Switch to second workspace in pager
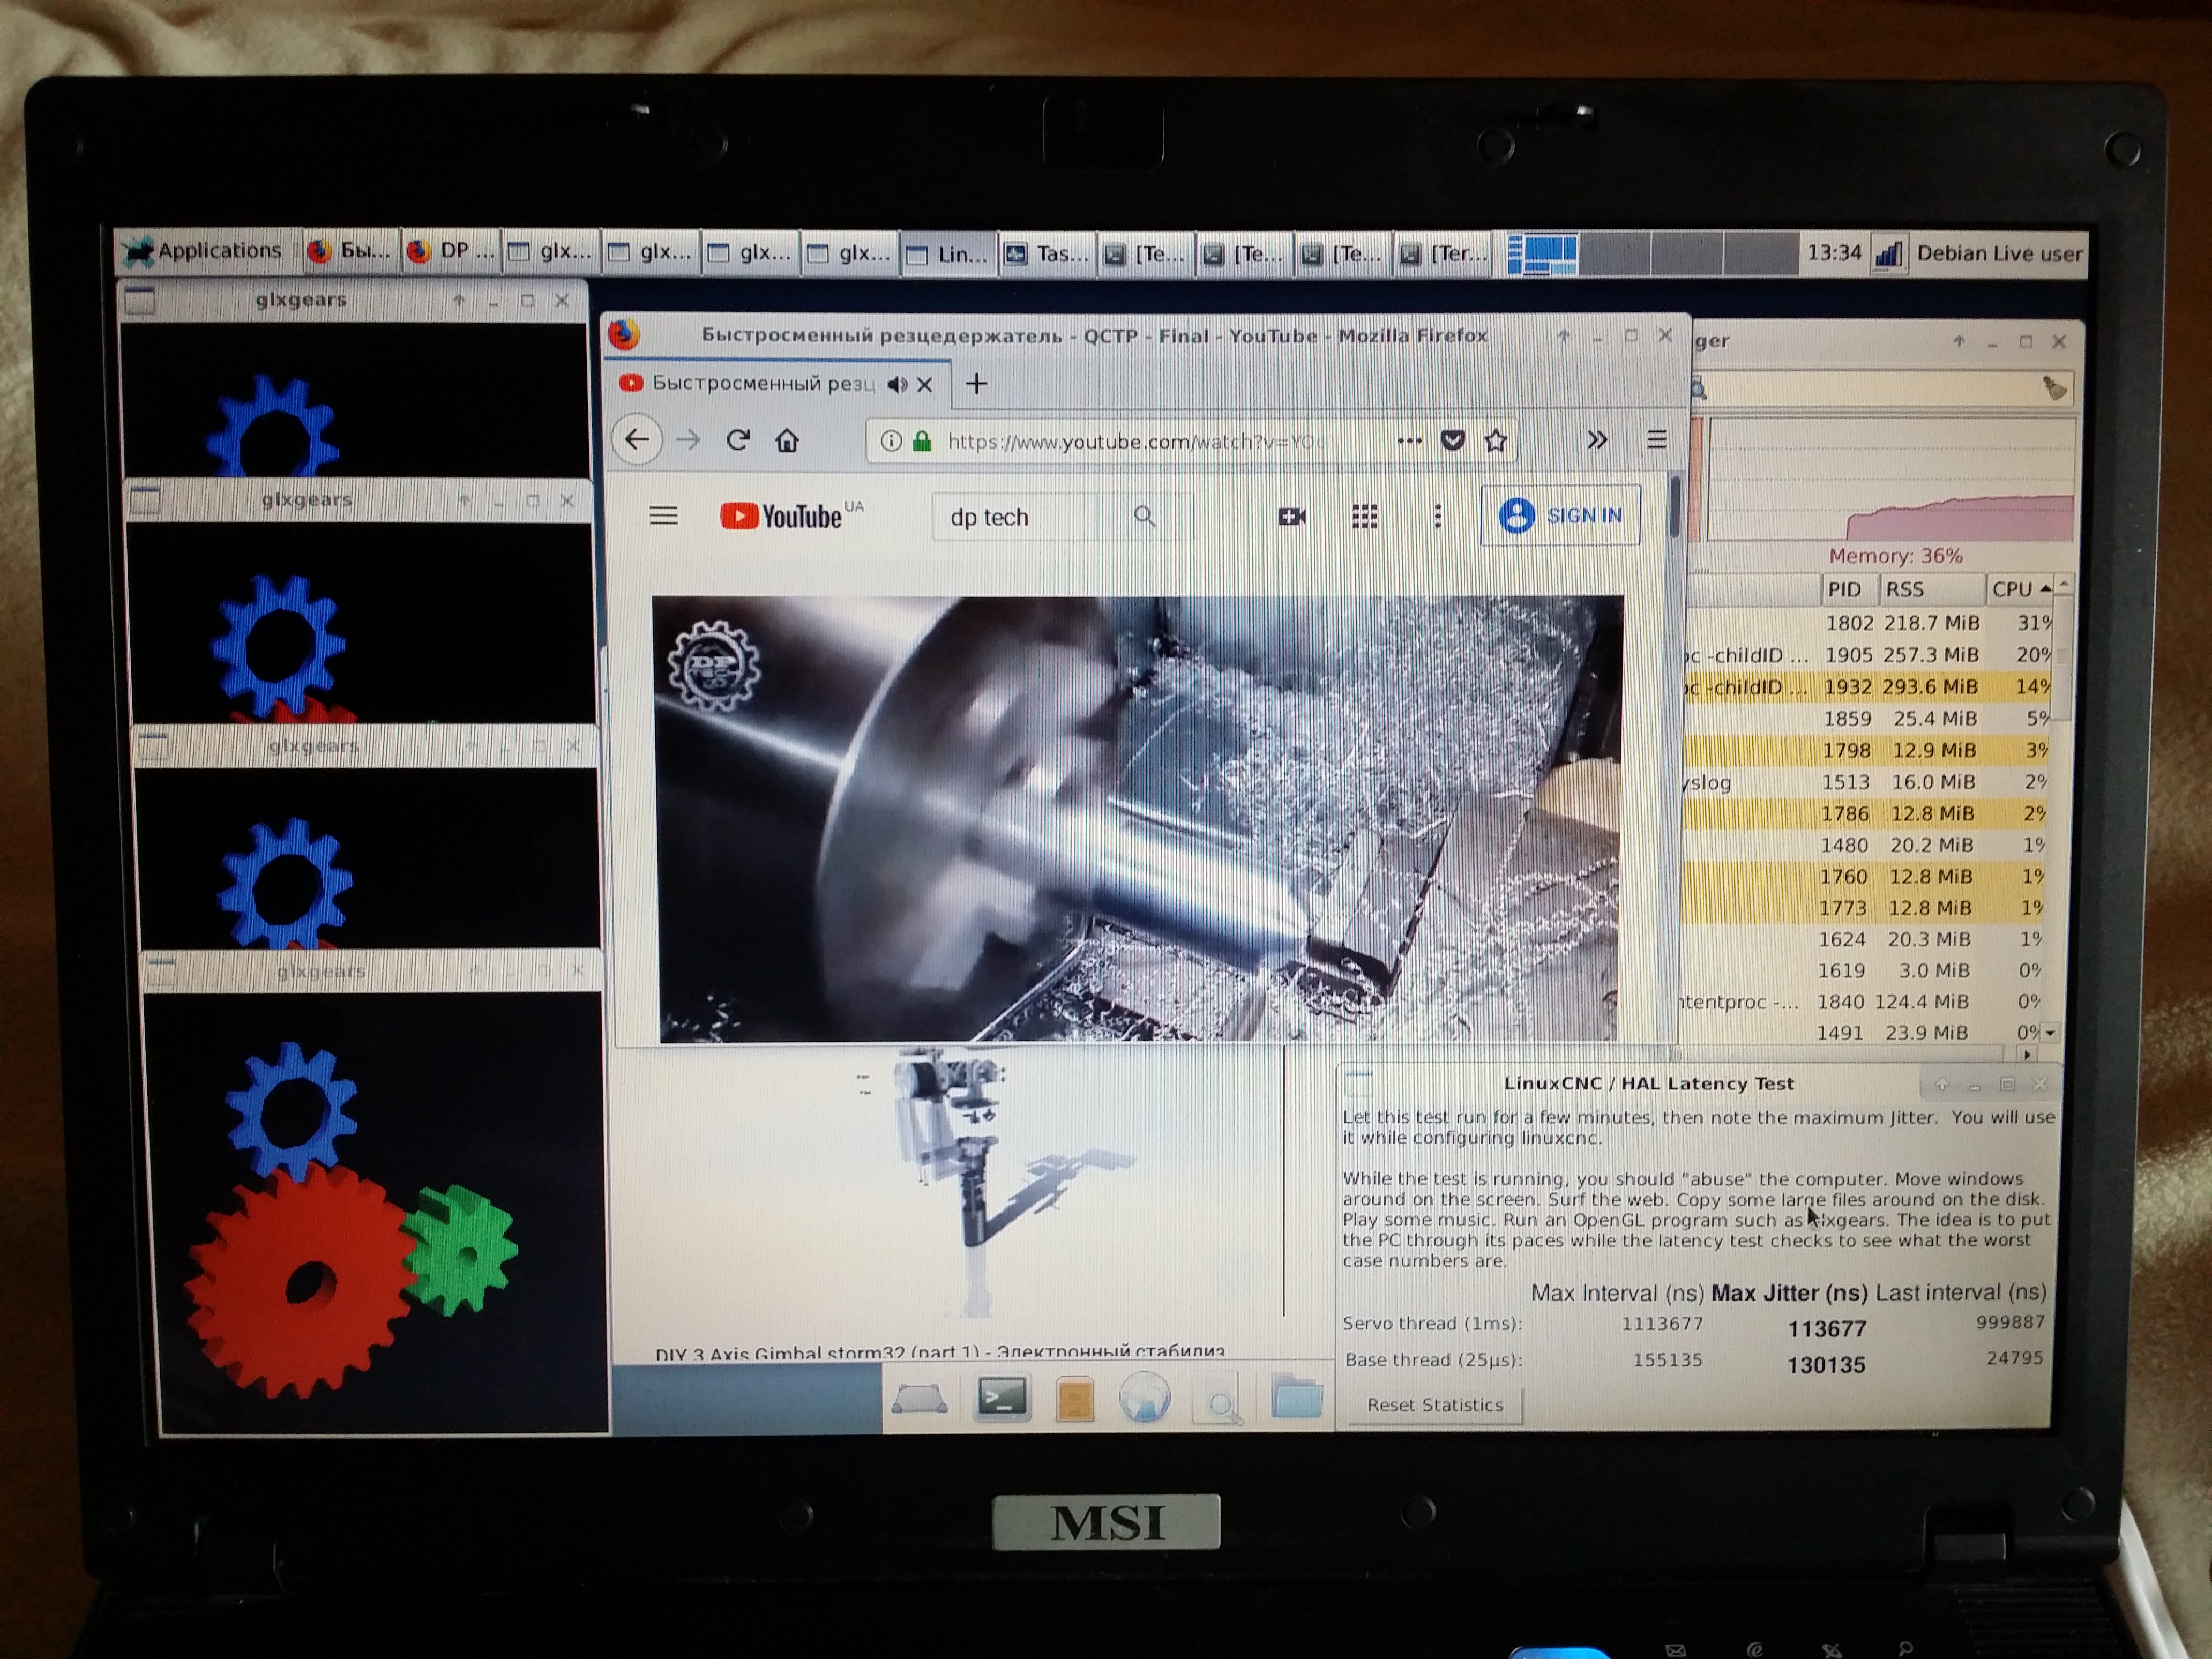 [x=1614, y=254]
